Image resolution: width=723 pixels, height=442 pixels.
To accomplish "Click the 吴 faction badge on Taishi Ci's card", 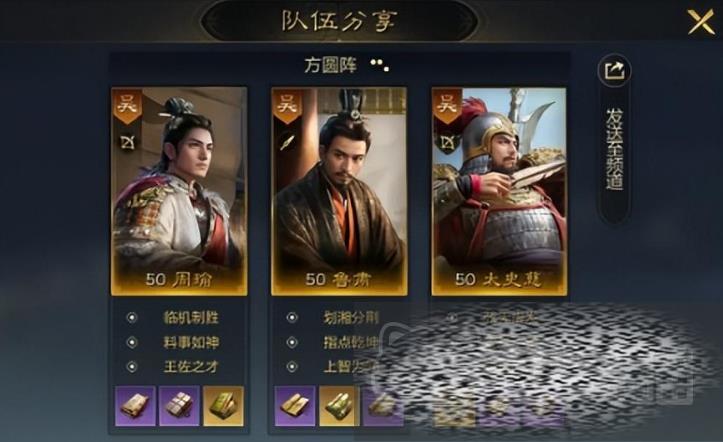I will [447, 106].
